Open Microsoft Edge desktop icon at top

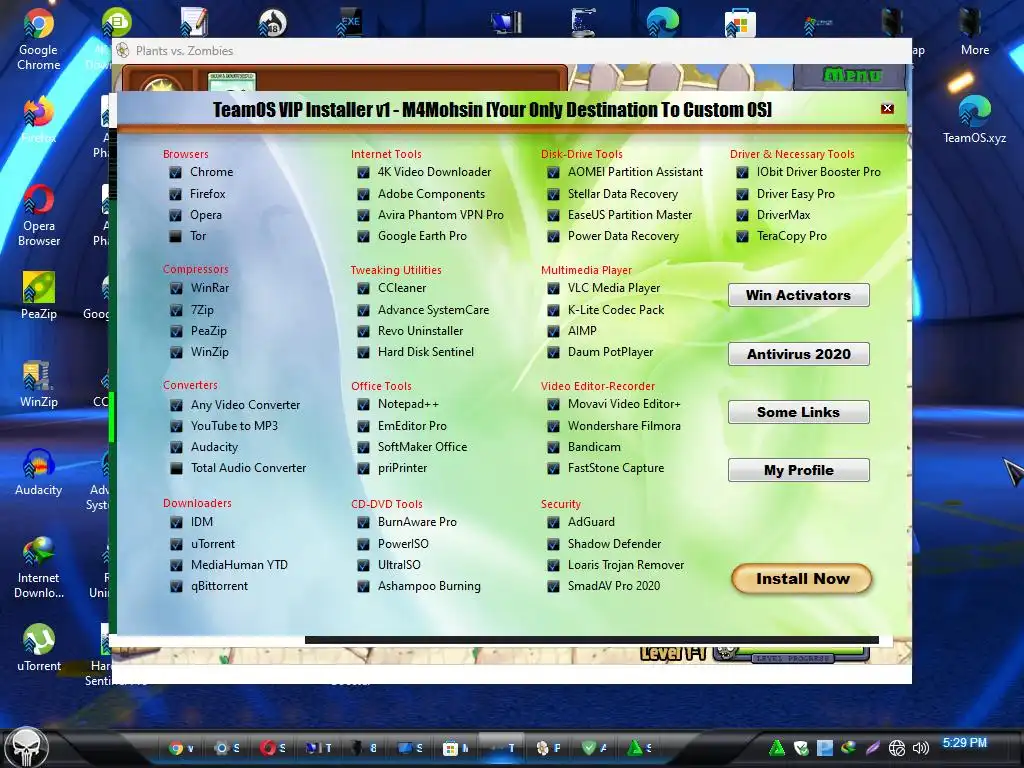662,22
